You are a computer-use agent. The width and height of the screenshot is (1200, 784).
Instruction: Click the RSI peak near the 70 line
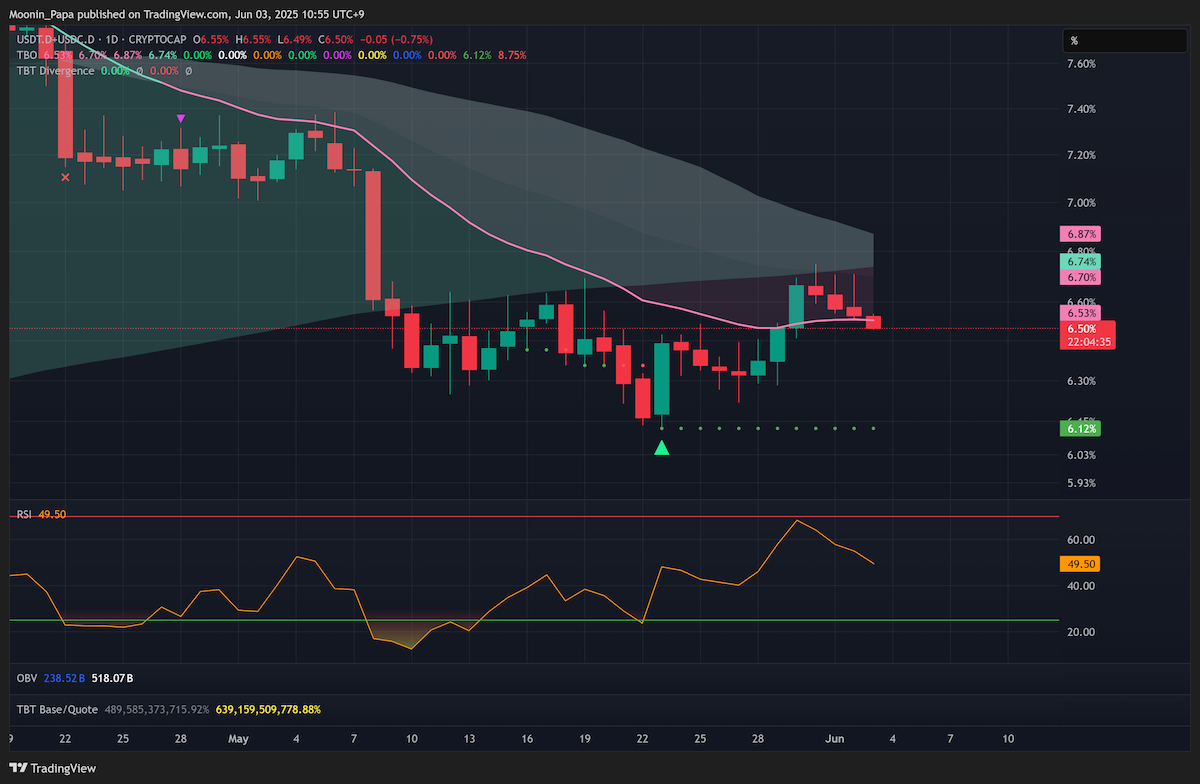coord(796,521)
